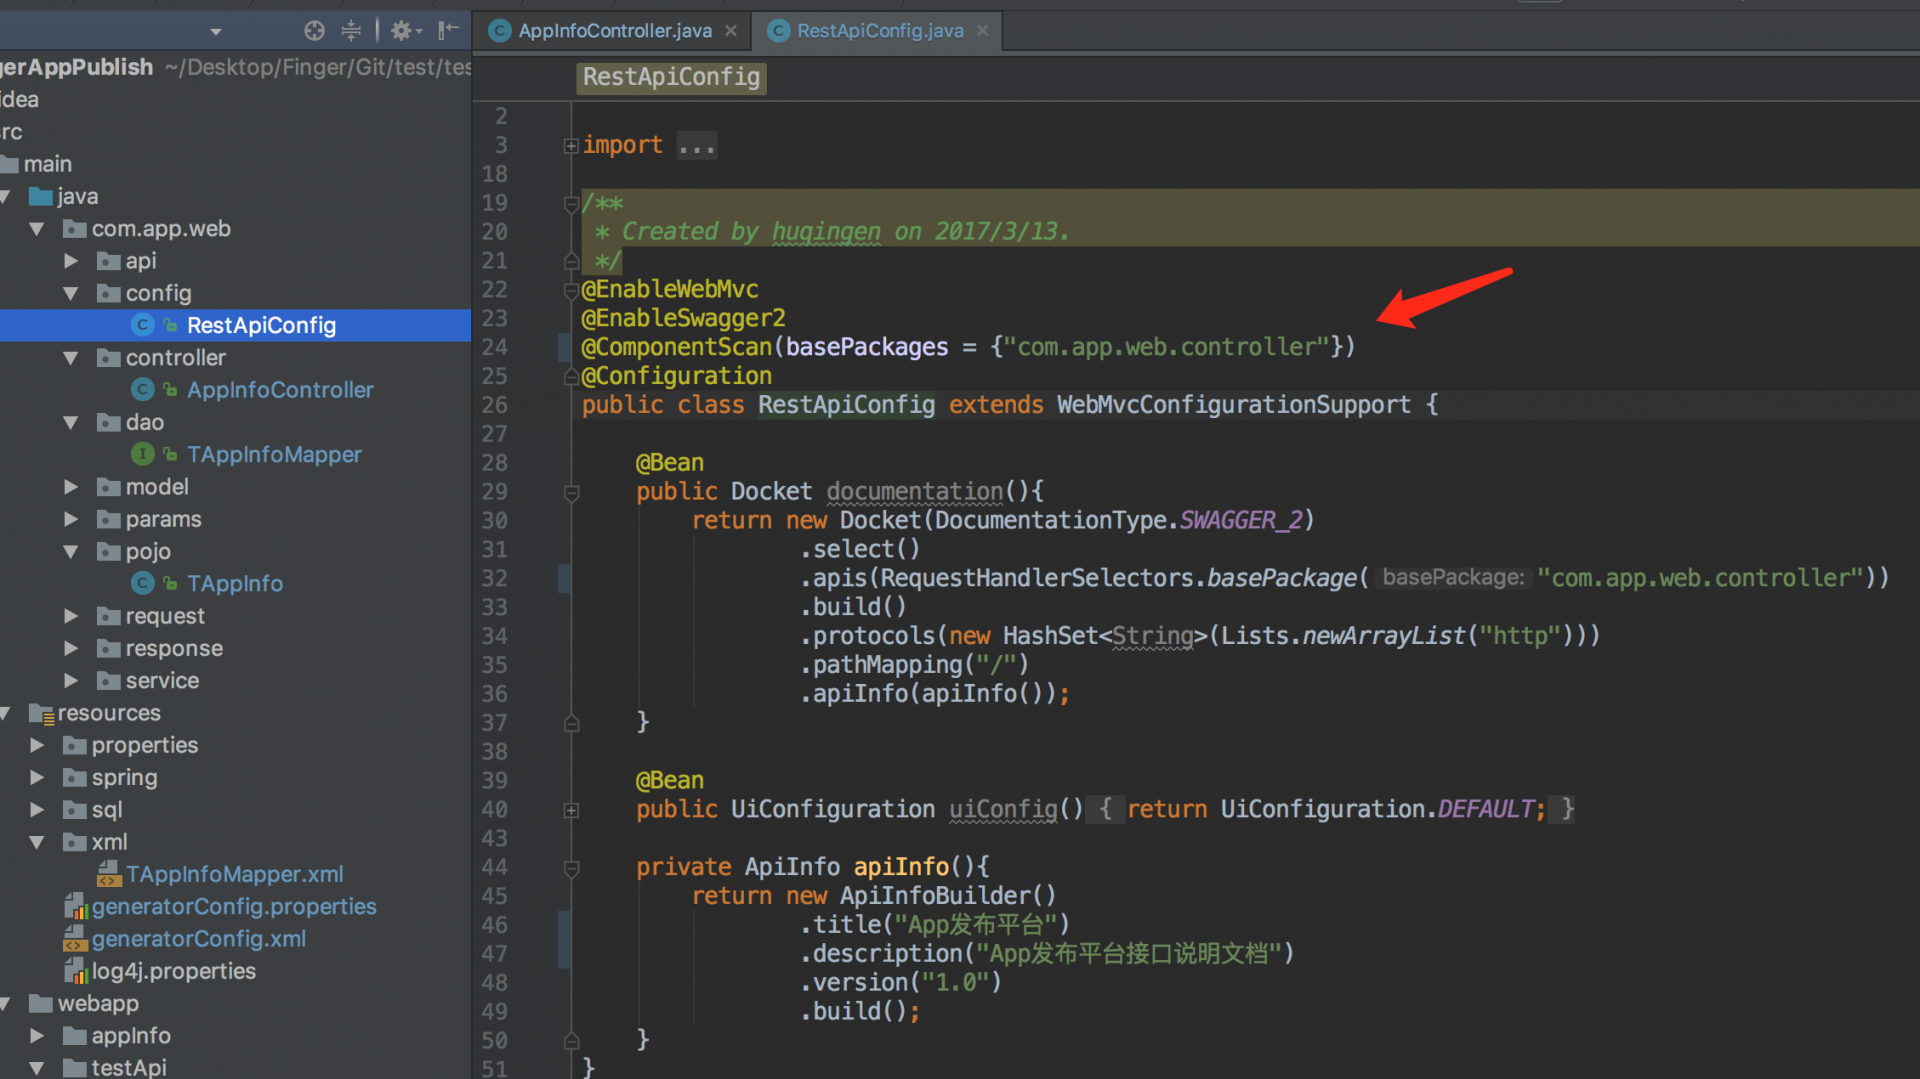The height and width of the screenshot is (1079, 1920).
Task: Open generatorConfig.properties file
Action: 234,907
